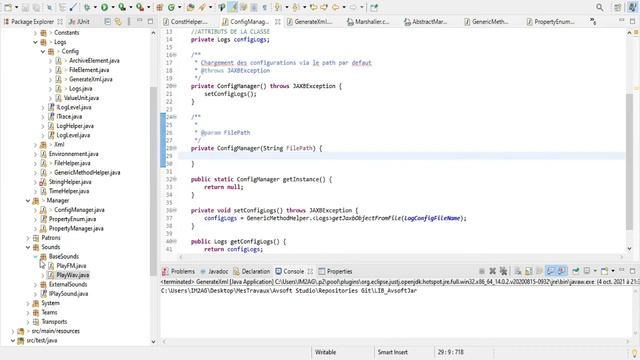
Task: Click the Previous Annotation icon
Action: (296, 7)
